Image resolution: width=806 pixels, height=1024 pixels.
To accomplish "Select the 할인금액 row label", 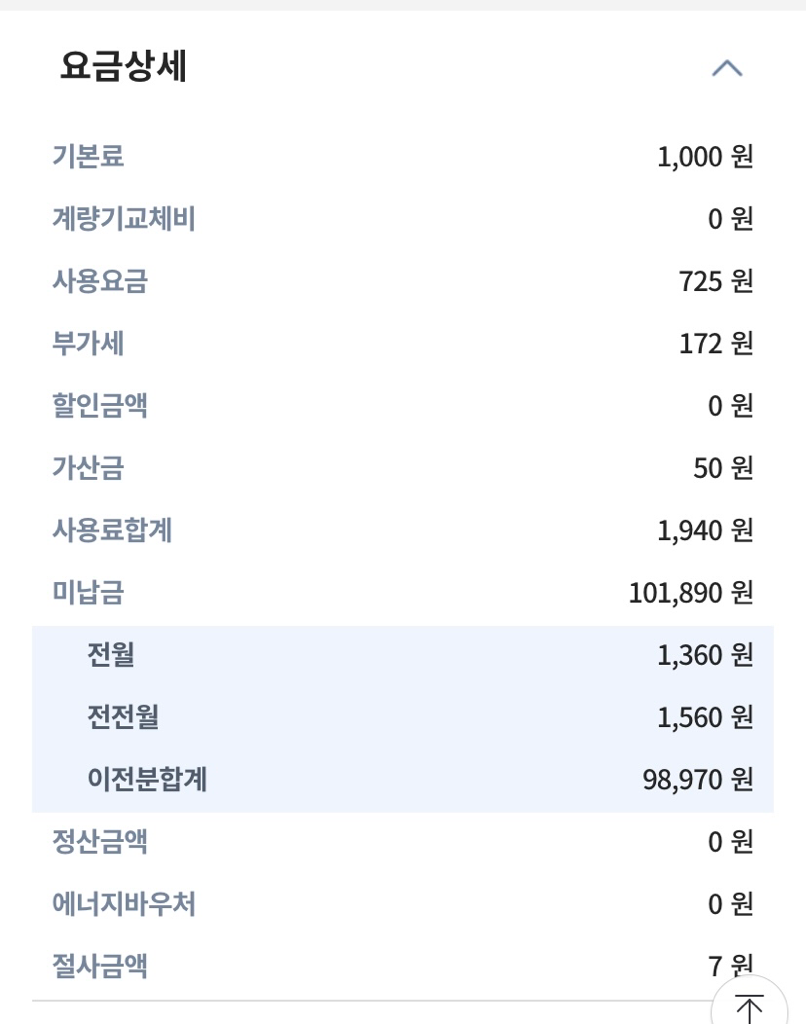I will [100, 405].
